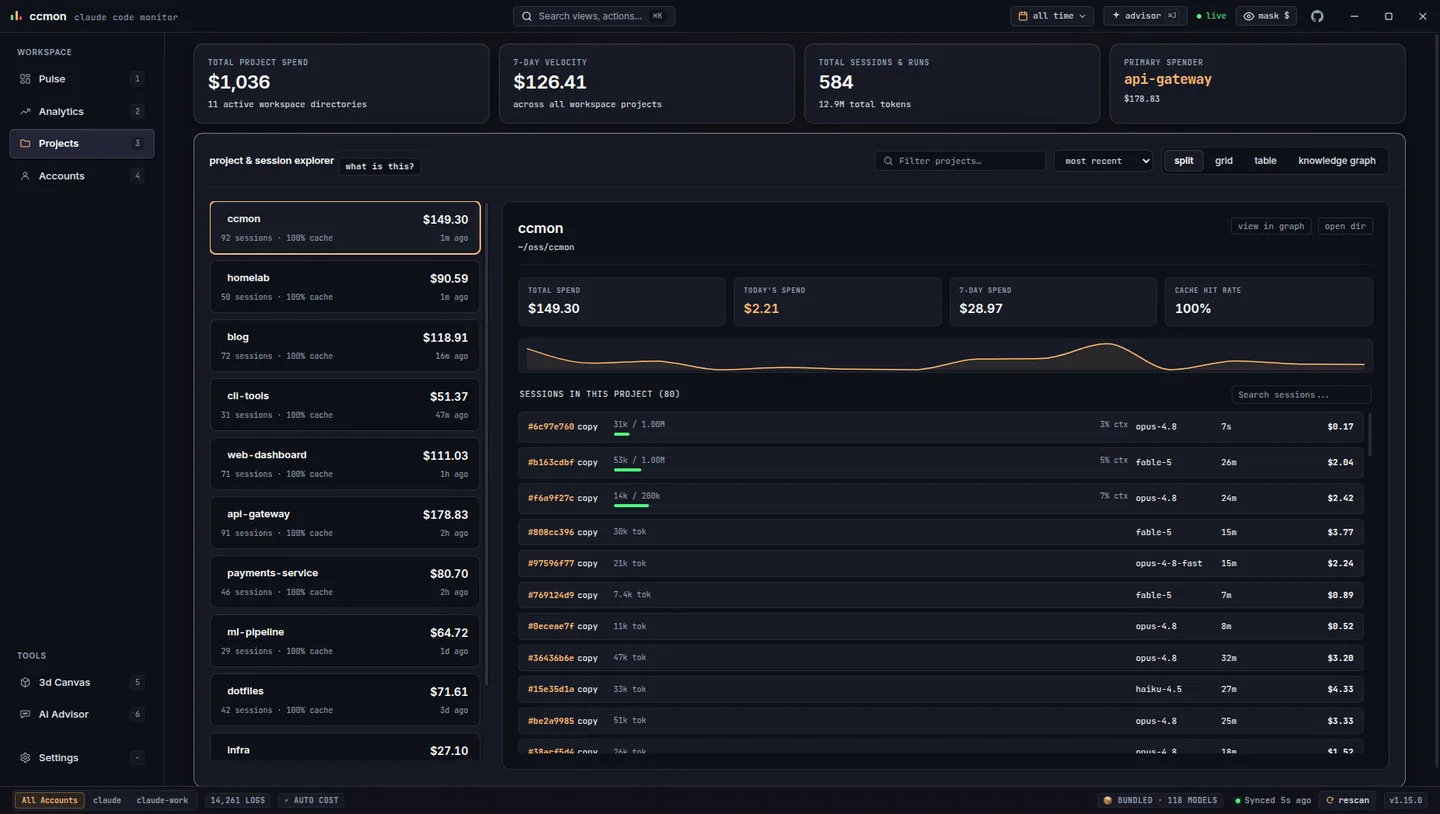Click the sessions list scrollbar

[x=1368, y=435]
